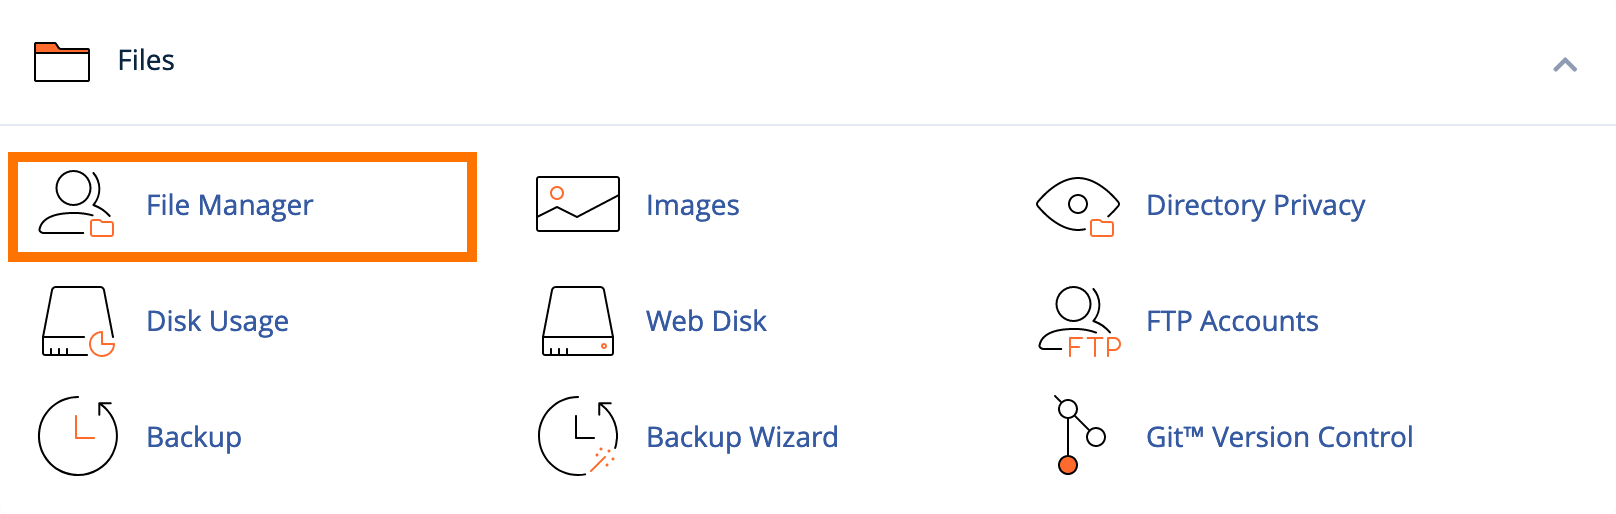Open the File Manager link

click(x=229, y=205)
